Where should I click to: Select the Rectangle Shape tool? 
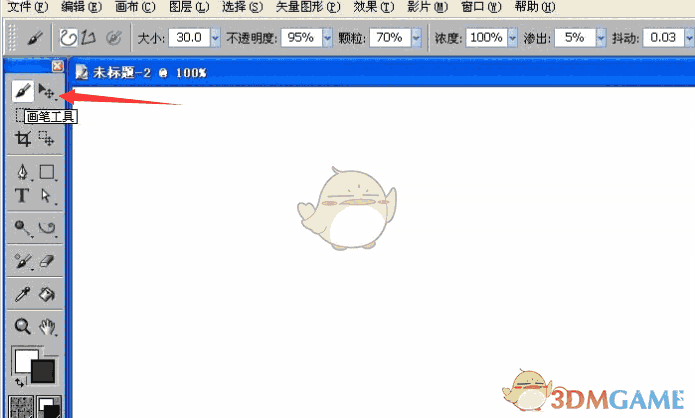click(47, 172)
